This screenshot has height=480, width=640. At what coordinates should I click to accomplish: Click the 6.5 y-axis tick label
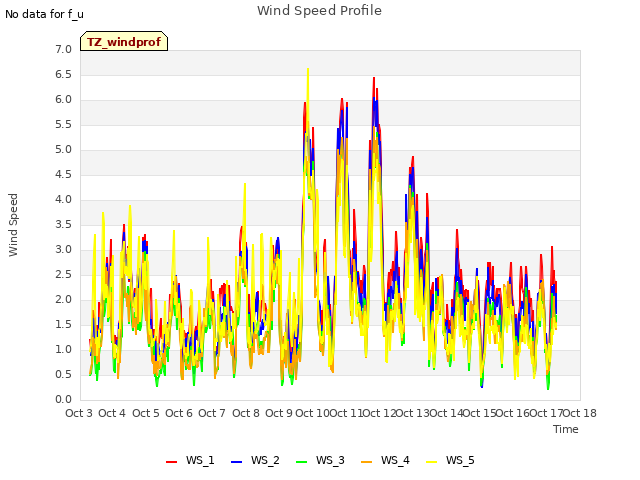[x=63, y=74]
